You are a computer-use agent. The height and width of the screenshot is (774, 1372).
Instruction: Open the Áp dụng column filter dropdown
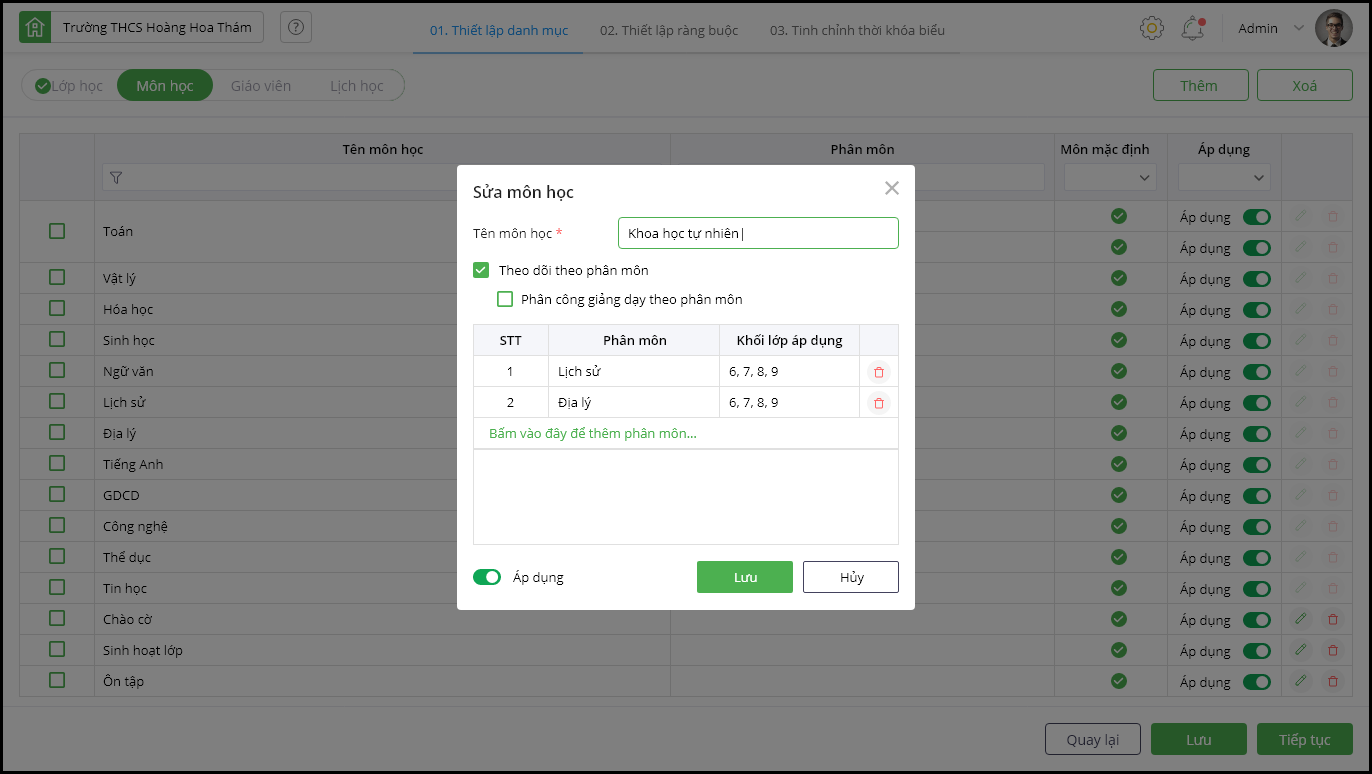point(1224,178)
